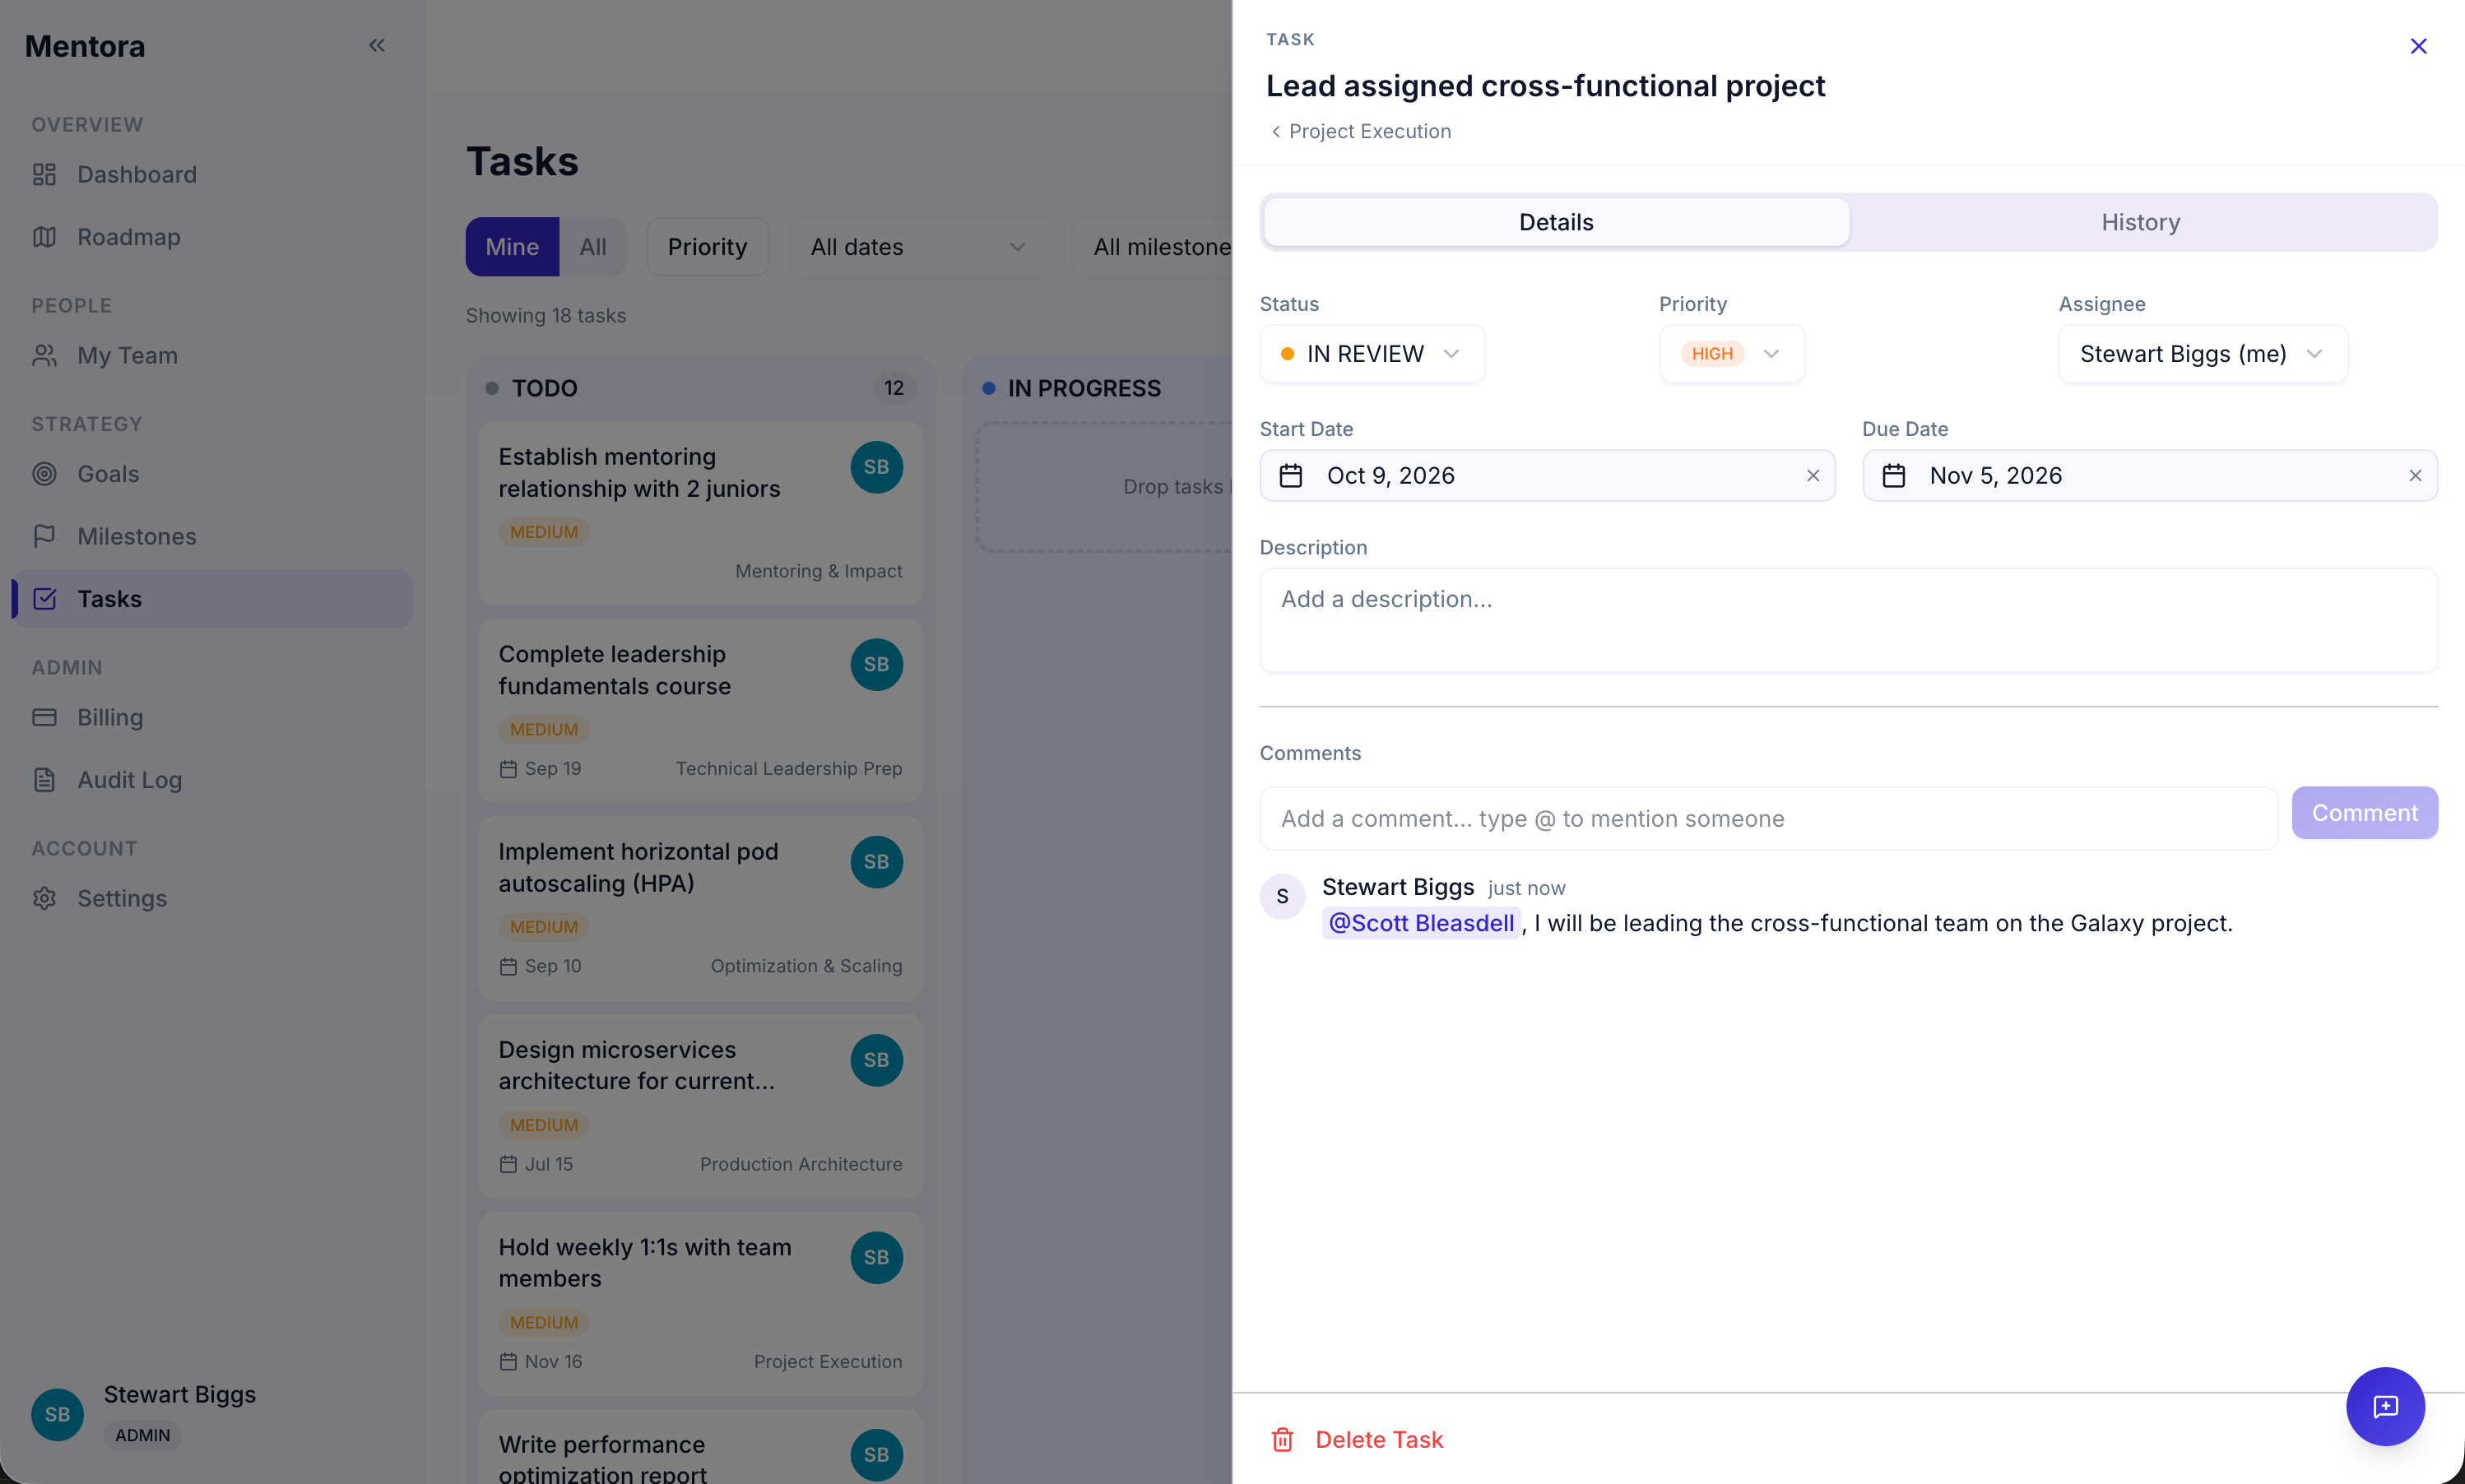Open Roadmap from sidebar menu
The image size is (2465, 1484).
pos(212,237)
